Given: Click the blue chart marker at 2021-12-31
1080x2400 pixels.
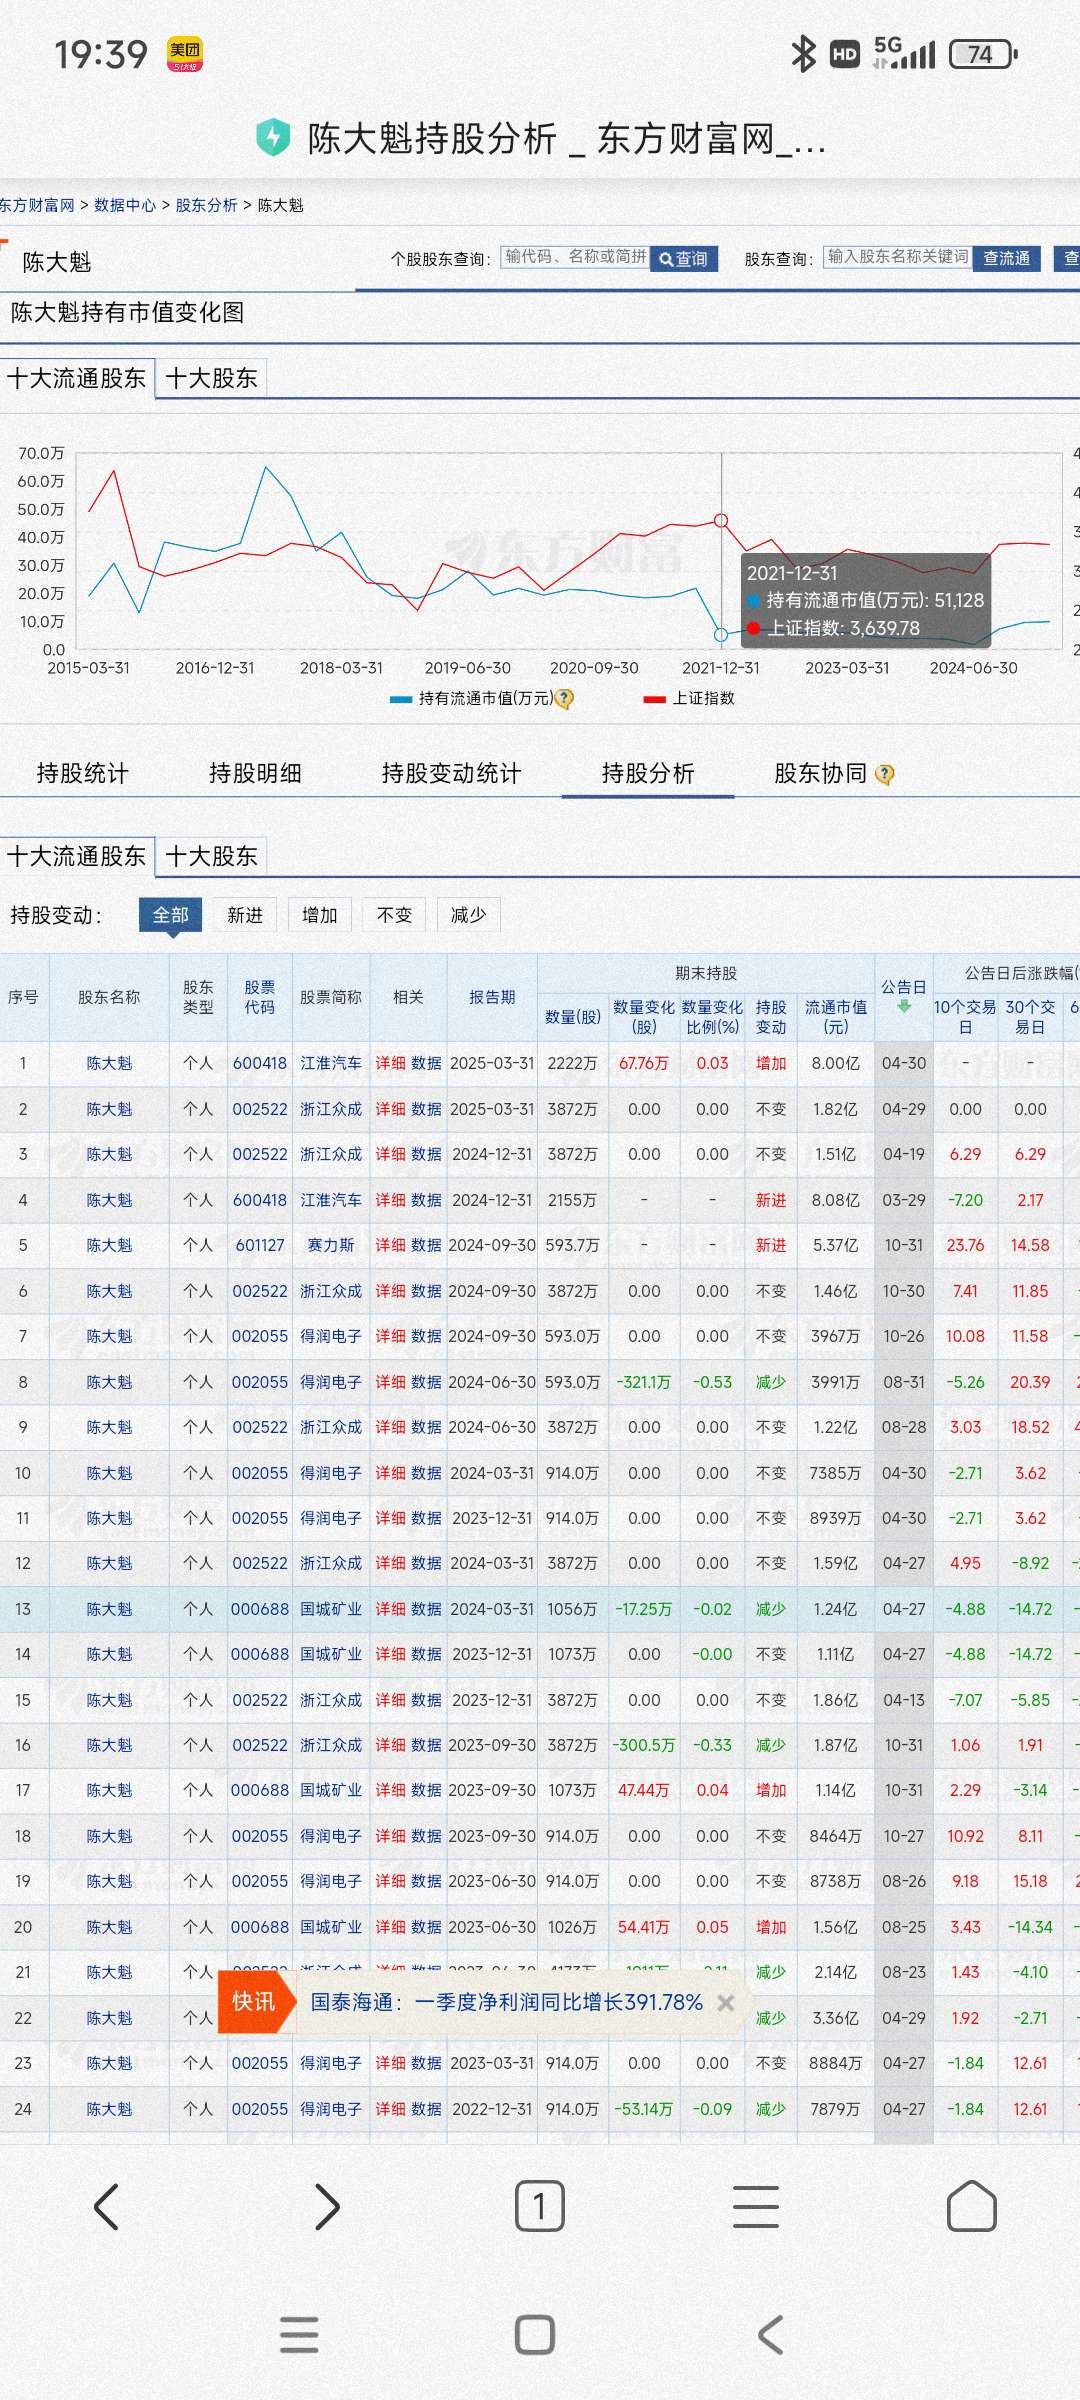Looking at the screenshot, I should click(721, 634).
